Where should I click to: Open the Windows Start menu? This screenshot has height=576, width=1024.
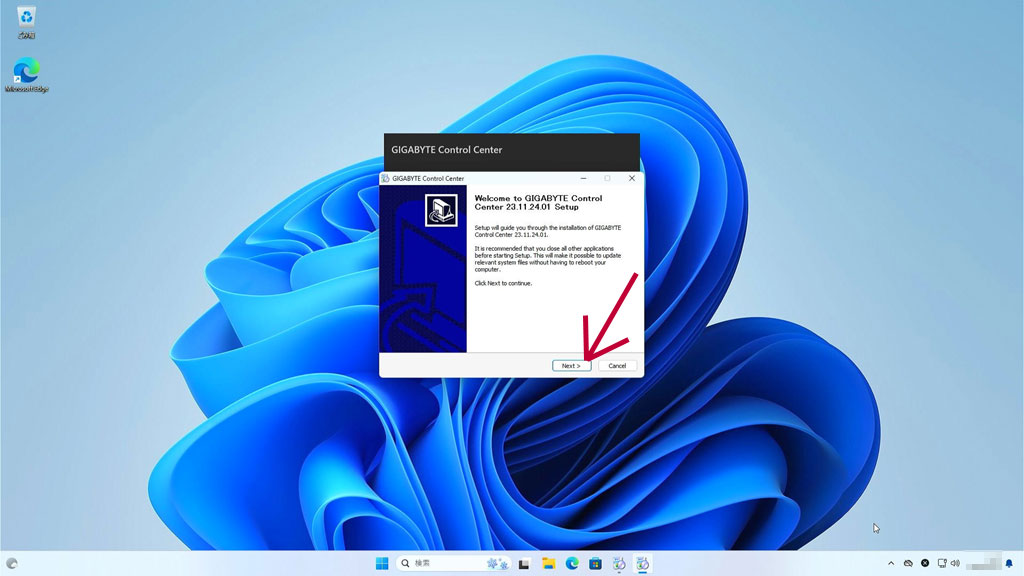[382, 564]
